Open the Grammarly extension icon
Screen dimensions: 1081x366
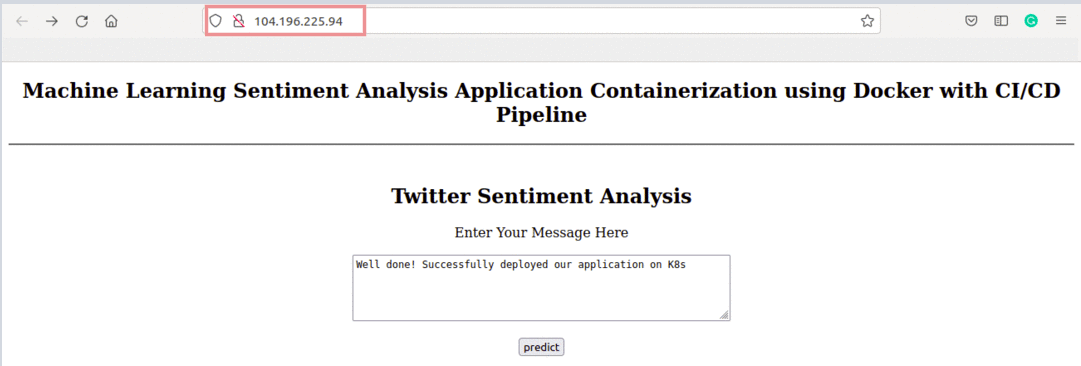pos(1031,21)
